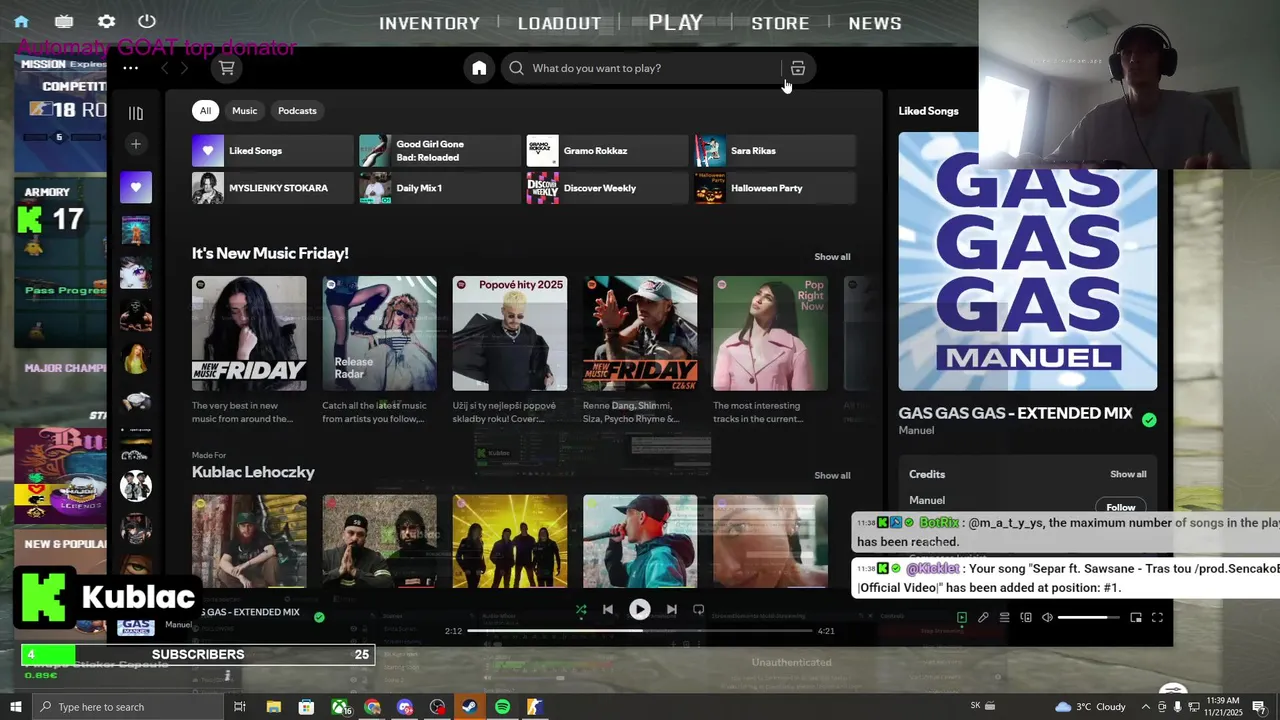
Task: Open the Sara Rikas tile
Action: coord(775,151)
